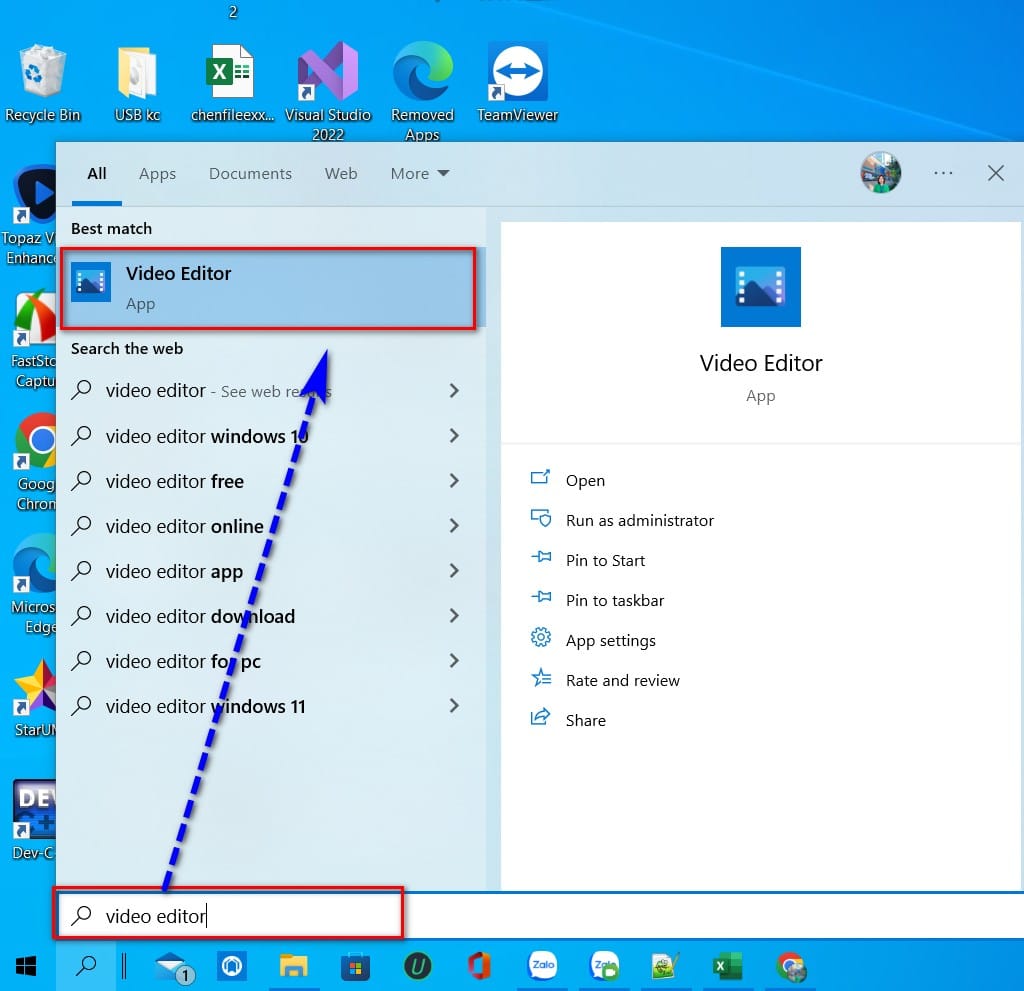Expand arrow for 'video editor windows 11'
The width and height of the screenshot is (1024, 991).
point(454,706)
